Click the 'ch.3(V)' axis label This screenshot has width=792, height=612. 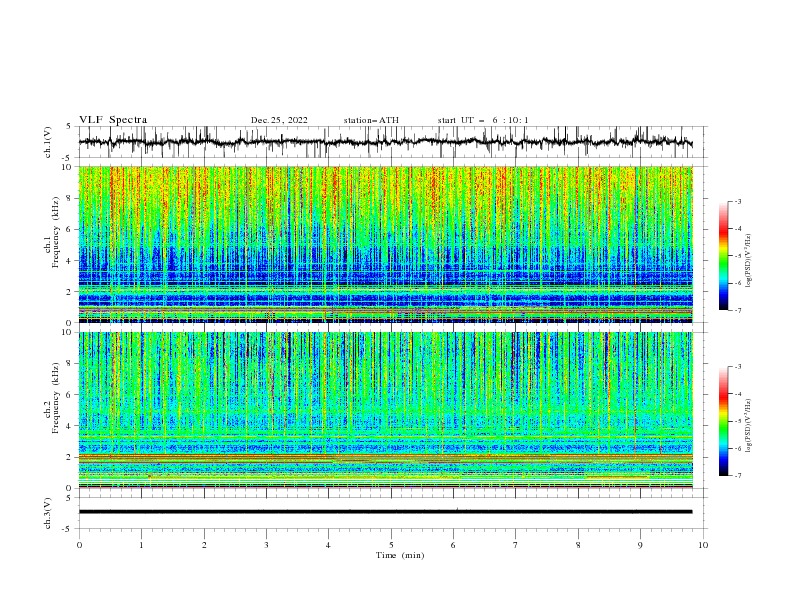click(48, 513)
